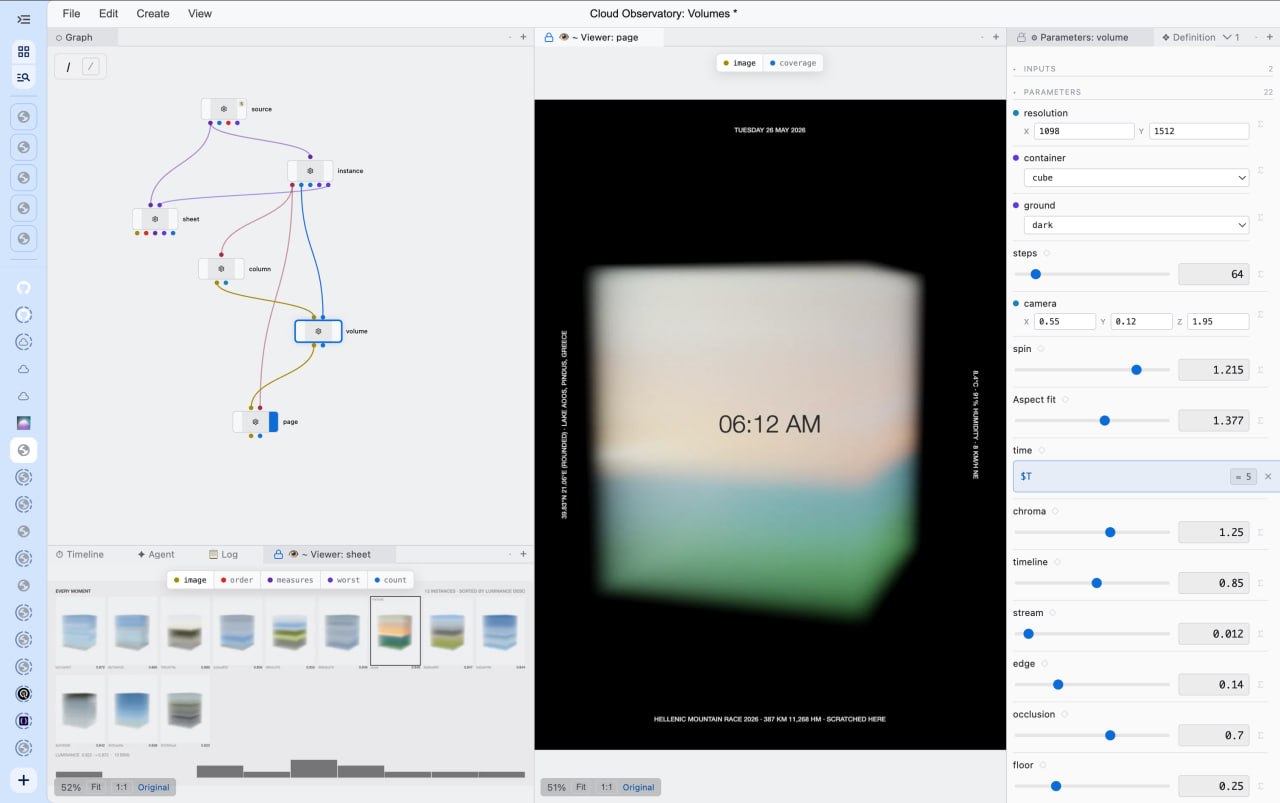This screenshot has width=1280, height=803.
Task: Toggle the keyframe circle next to steps
Action: pos(1046,253)
